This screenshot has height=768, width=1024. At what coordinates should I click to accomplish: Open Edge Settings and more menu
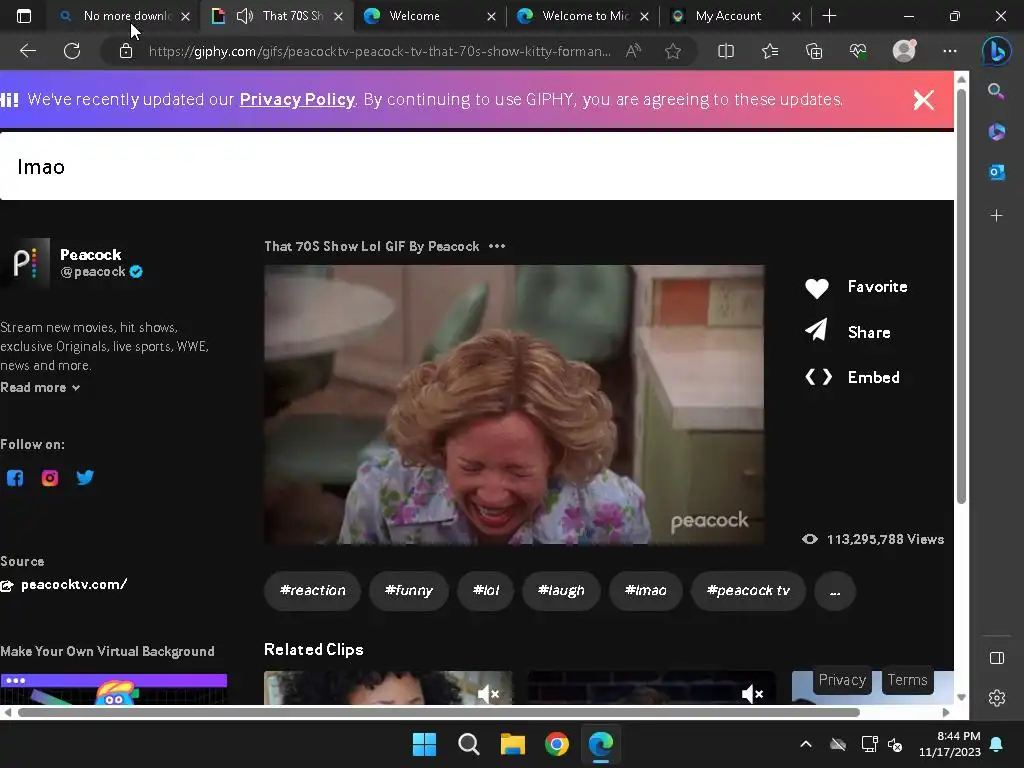point(950,51)
